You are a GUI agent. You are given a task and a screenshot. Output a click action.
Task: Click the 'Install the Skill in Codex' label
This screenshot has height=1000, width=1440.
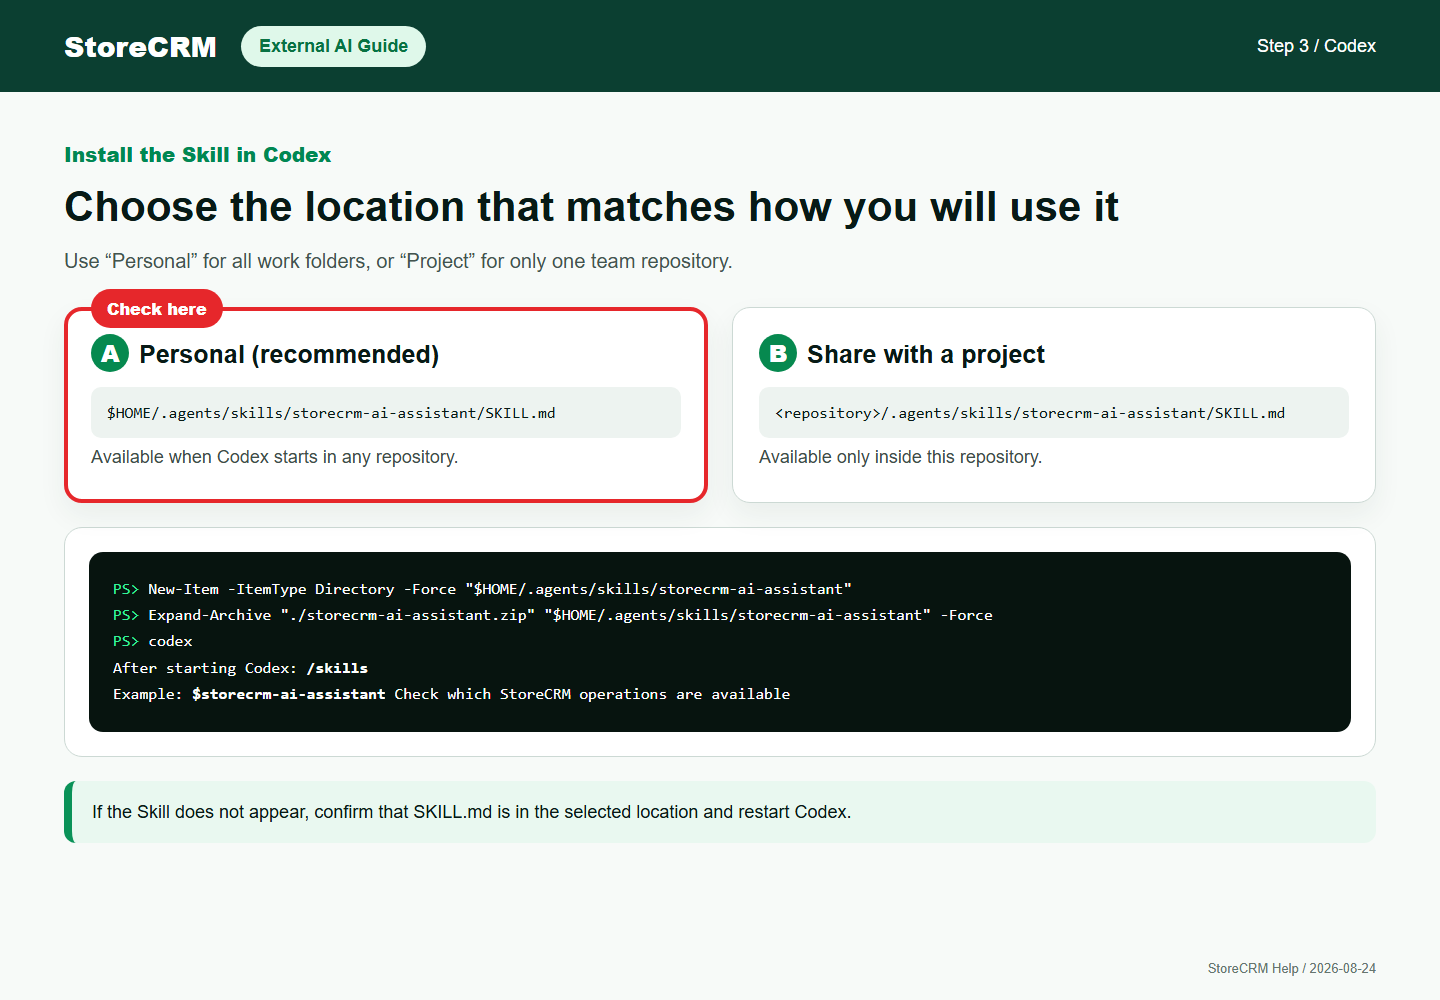(x=197, y=155)
